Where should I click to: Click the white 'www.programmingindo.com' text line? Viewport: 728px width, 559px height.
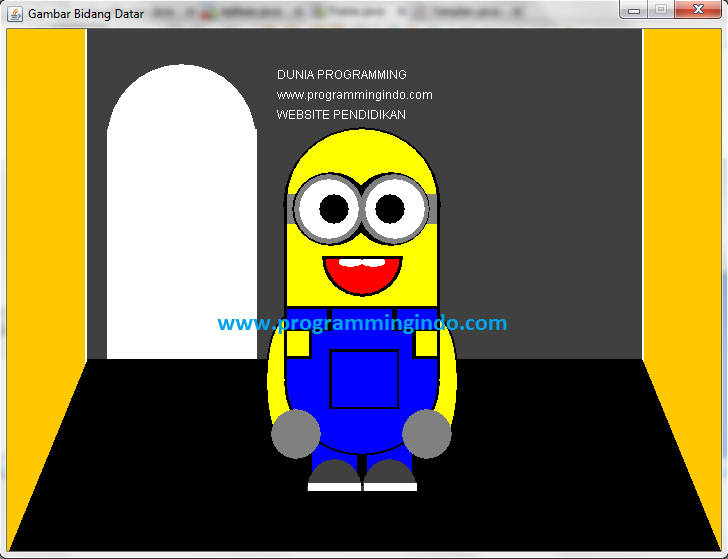(354, 95)
